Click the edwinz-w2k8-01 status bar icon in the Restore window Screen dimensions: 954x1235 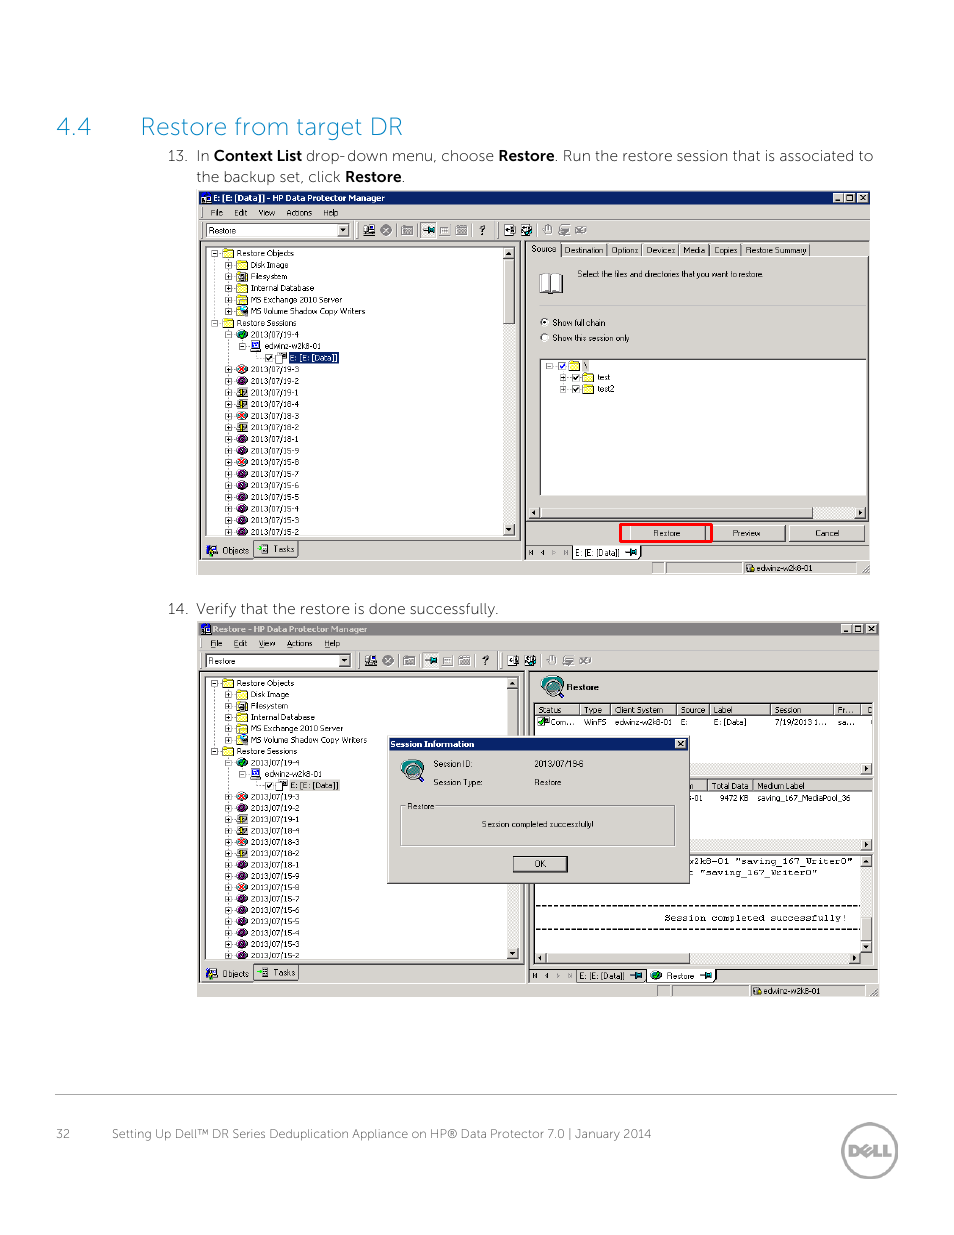pyautogui.click(x=757, y=991)
